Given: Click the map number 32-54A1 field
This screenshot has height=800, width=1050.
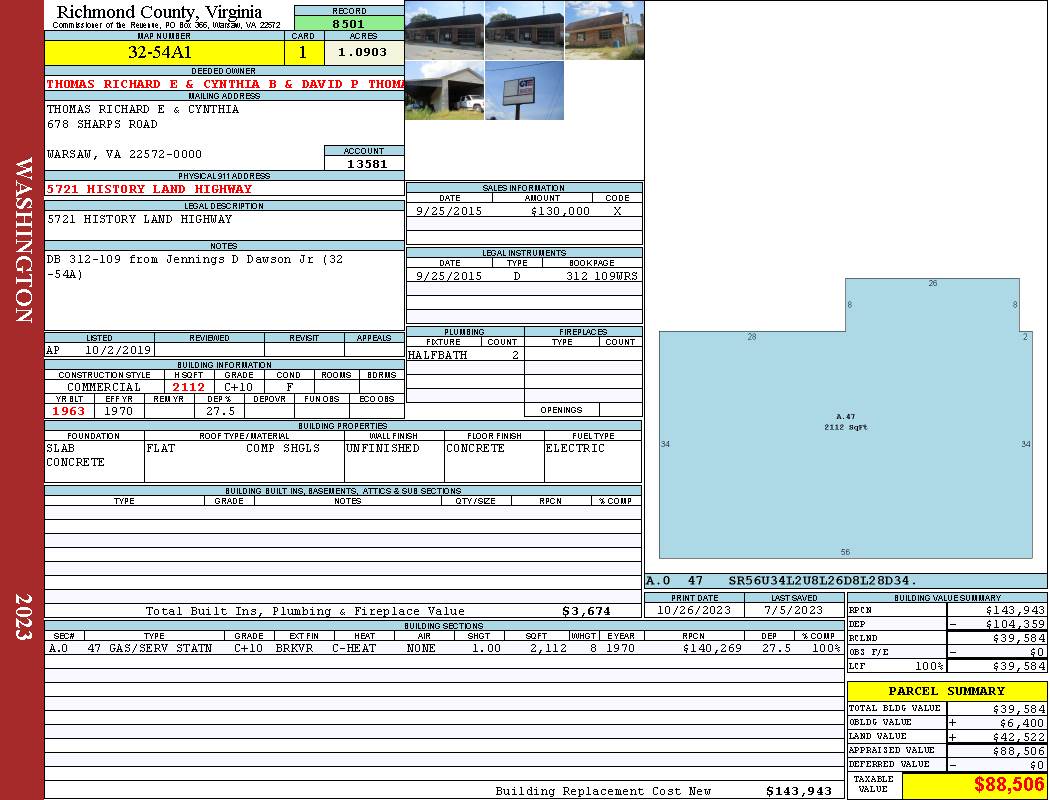Looking at the screenshot, I should [x=164, y=53].
